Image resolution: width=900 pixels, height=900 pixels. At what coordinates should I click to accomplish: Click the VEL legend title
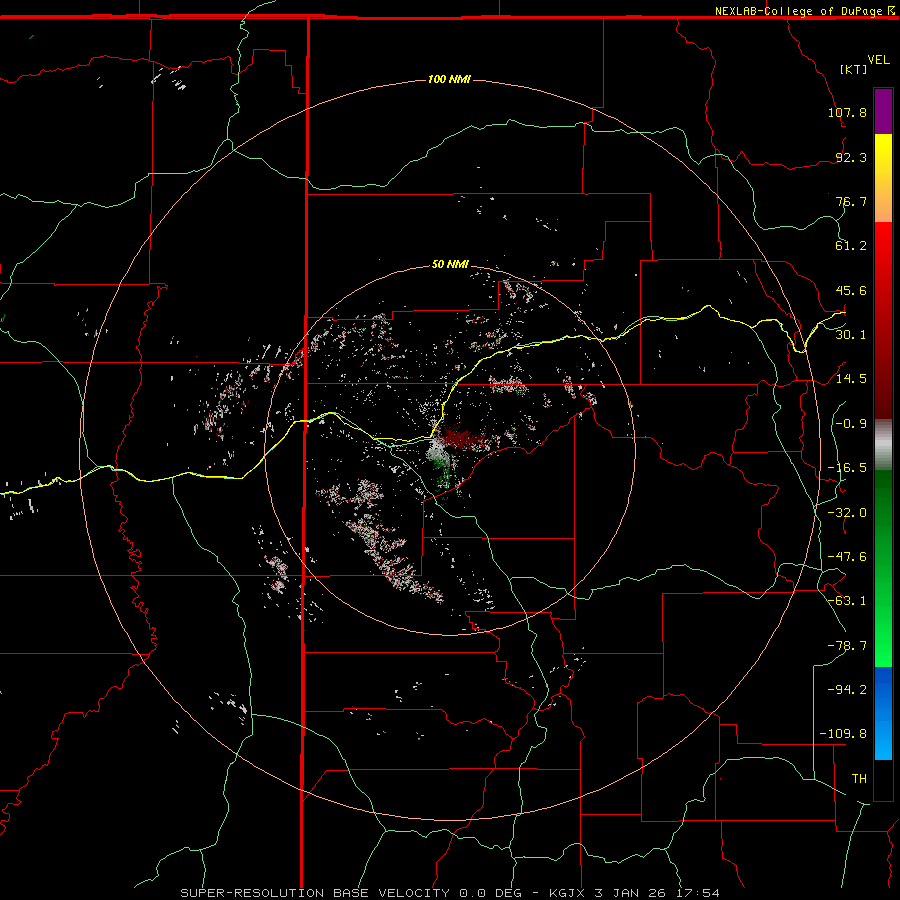click(878, 60)
